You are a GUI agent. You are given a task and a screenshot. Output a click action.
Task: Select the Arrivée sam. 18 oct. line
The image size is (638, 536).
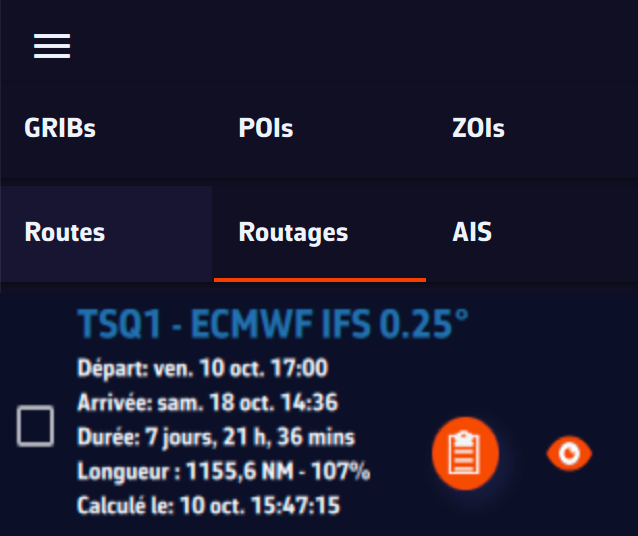click(x=207, y=403)
